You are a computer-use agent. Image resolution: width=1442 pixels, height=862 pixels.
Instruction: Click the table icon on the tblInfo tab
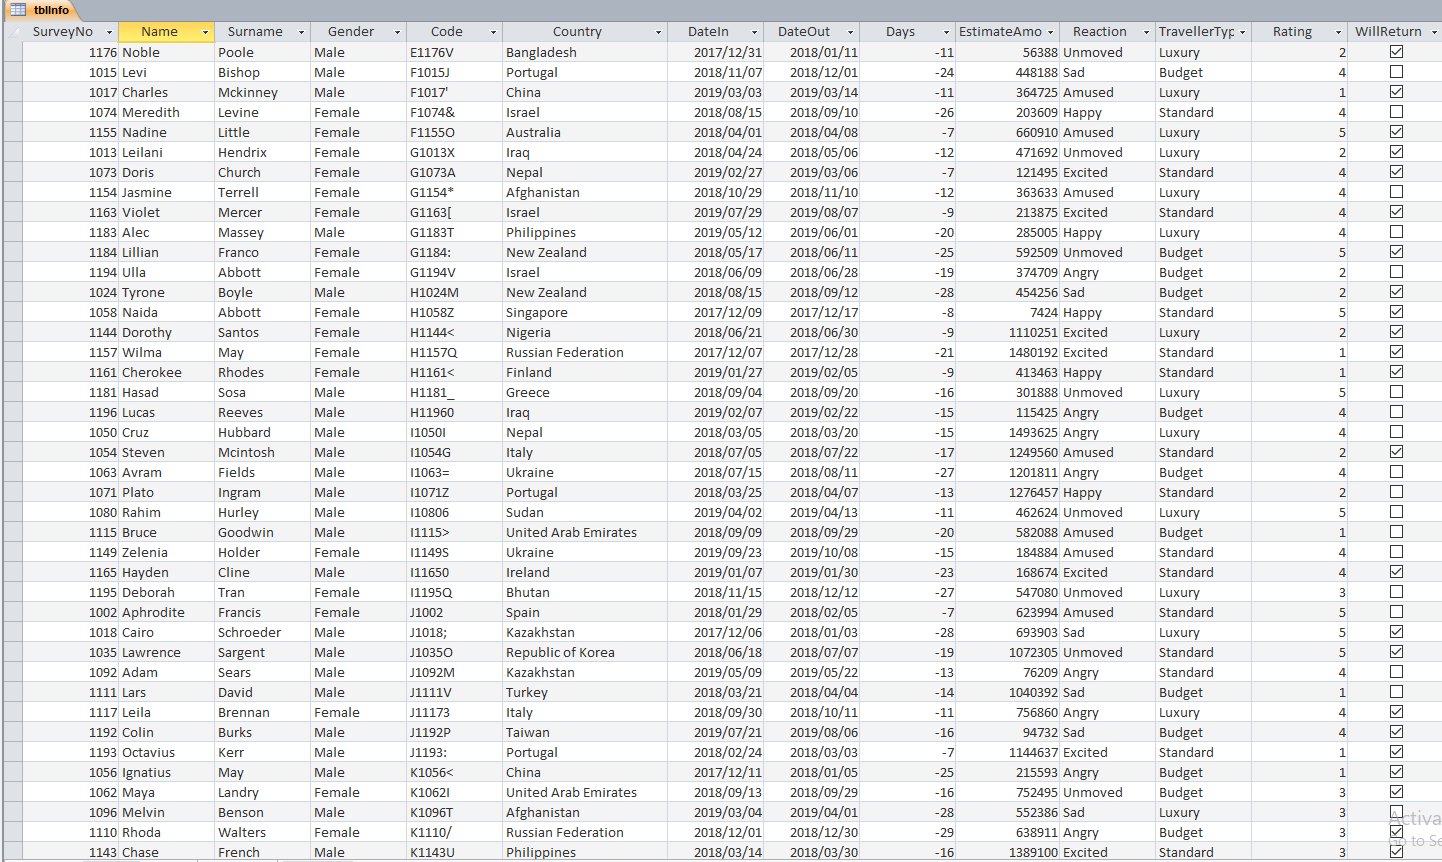pyautogui.click(x=17, y=10)
